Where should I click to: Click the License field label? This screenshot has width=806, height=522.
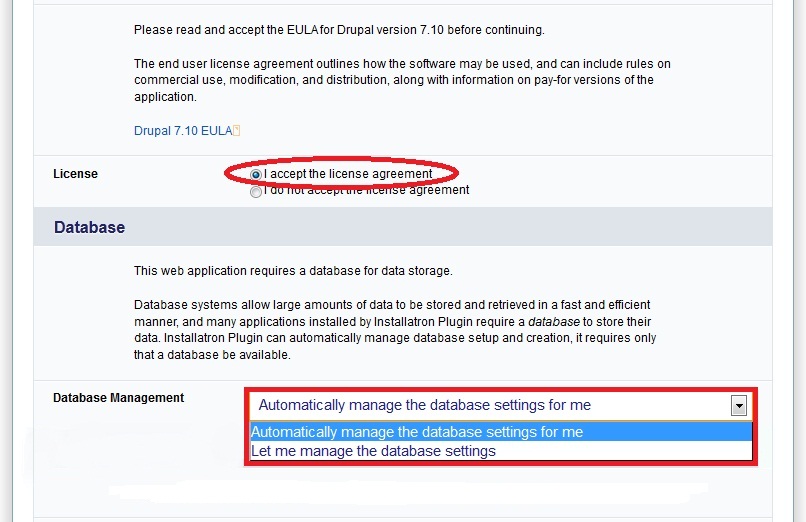pos(75,174)
